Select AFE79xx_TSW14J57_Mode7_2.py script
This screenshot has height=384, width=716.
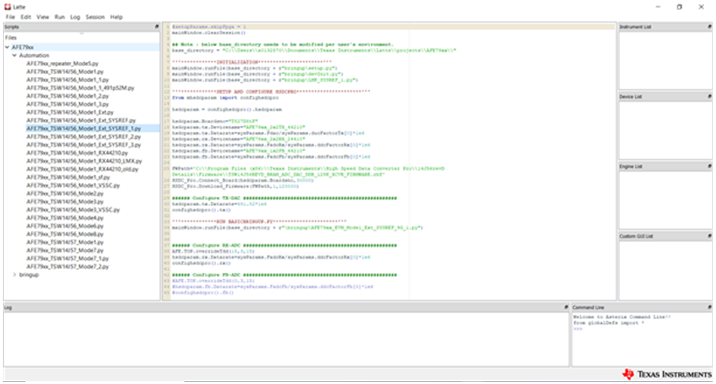click(67, 267)
